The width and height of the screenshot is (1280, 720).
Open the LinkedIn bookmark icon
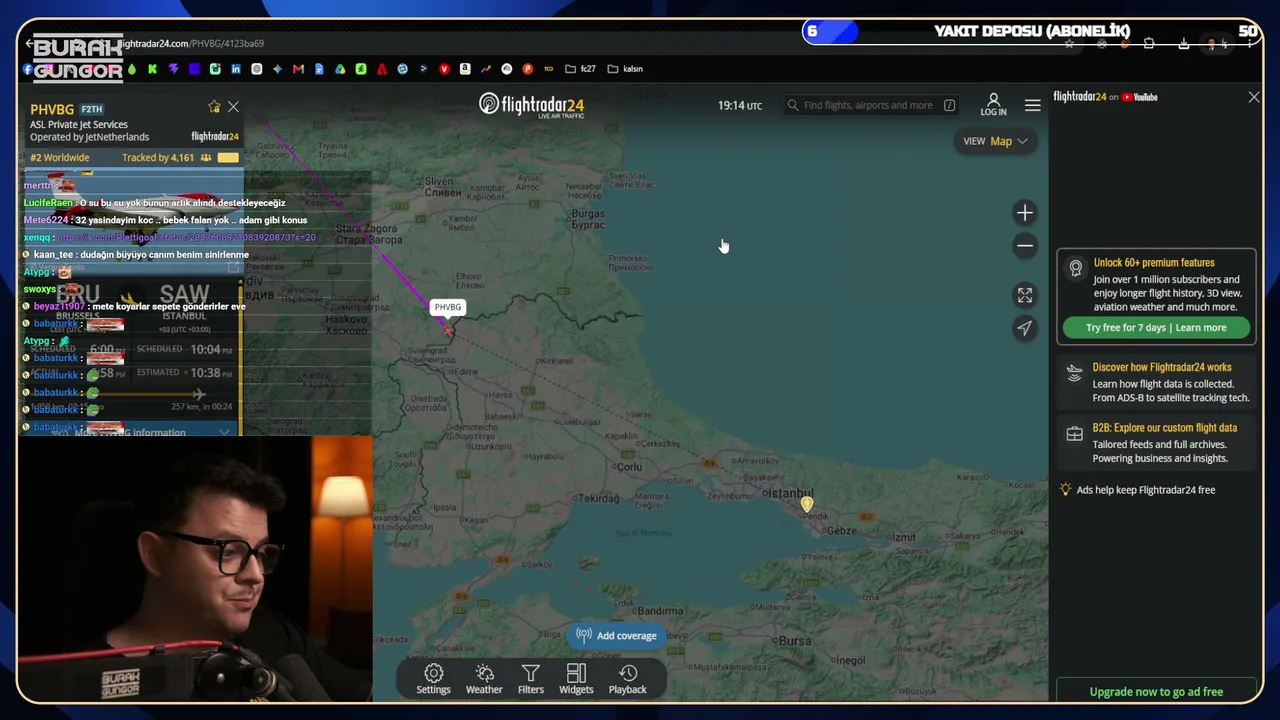(x=236, y=69)
